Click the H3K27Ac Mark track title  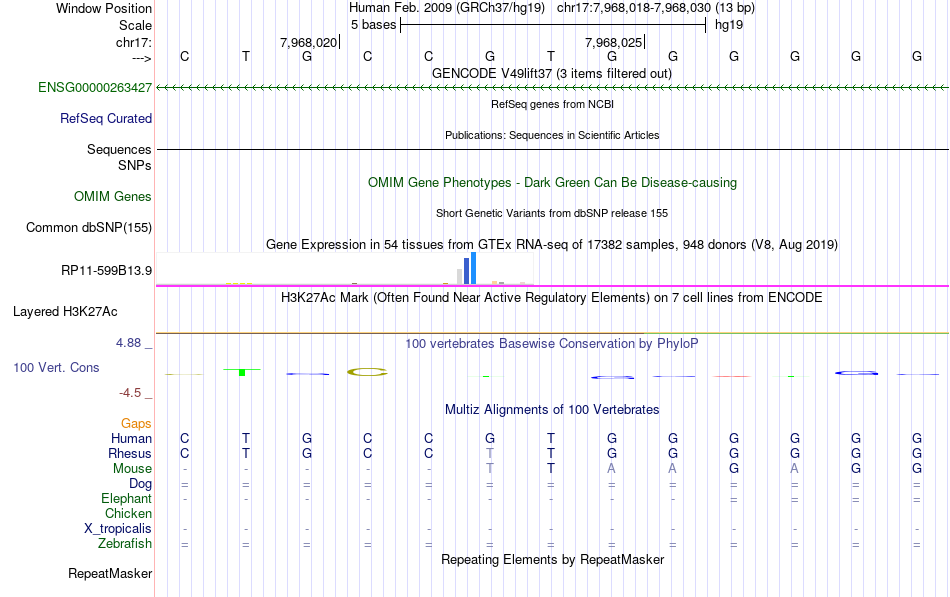tap(552, 298)
